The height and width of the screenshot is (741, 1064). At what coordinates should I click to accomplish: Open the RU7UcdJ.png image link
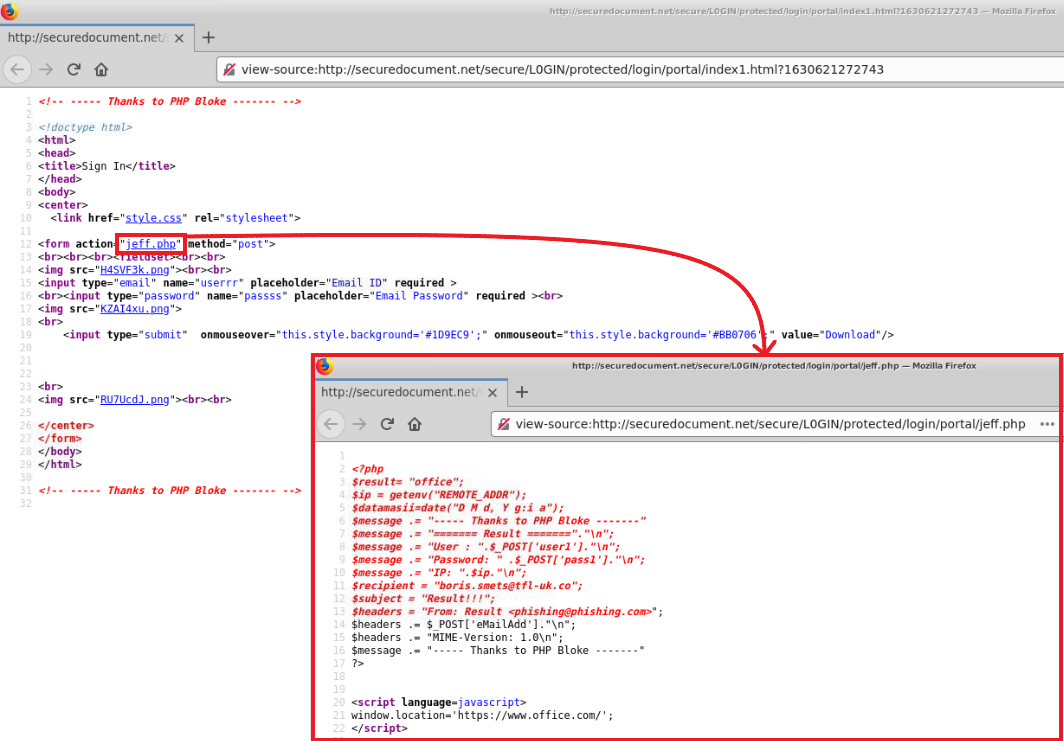(135, 400)
